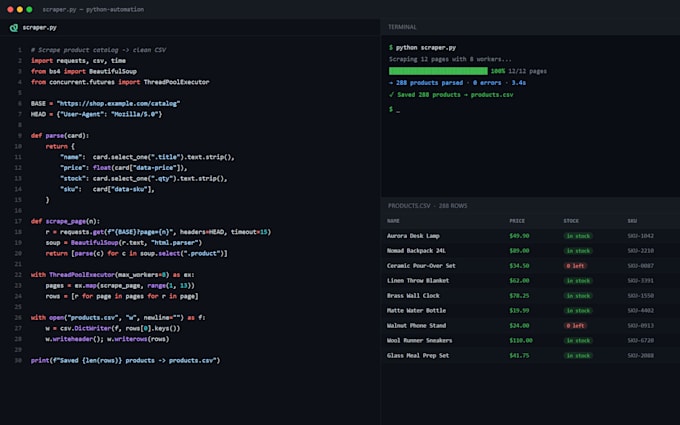Click the SKU-1550 cell
Screen dimensions: 680x425
pos(641,295)
